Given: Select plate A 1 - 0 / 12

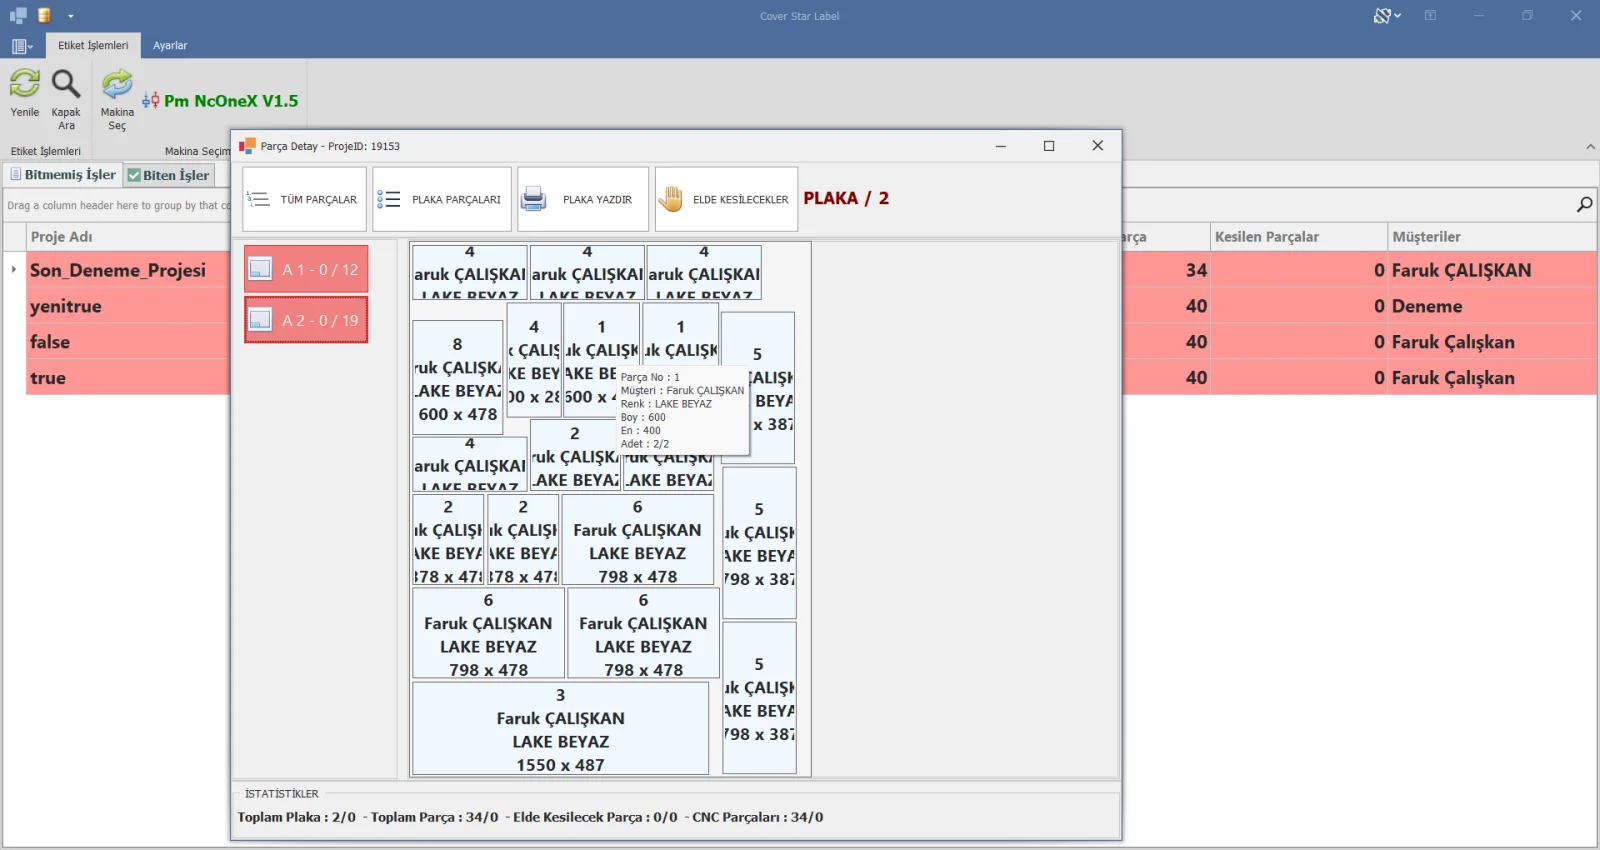Looking at the screenshot, I should click(306, 269).
